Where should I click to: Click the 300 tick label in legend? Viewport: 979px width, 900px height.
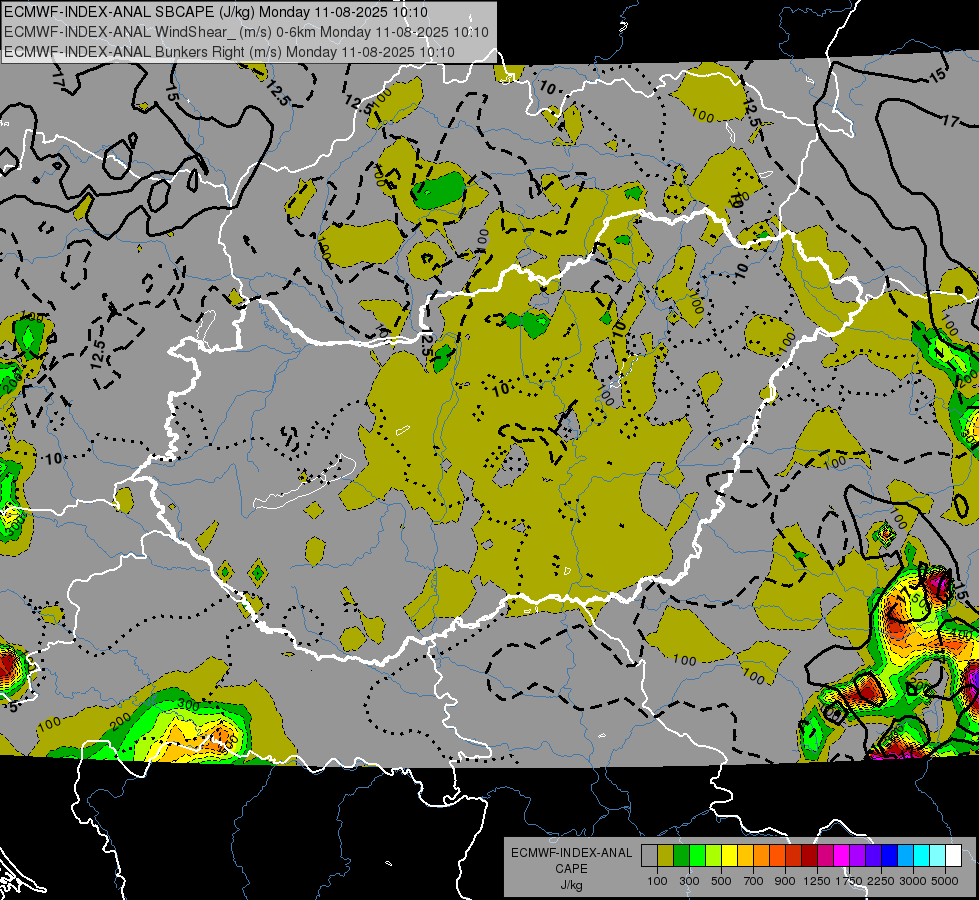coord(689,881)
